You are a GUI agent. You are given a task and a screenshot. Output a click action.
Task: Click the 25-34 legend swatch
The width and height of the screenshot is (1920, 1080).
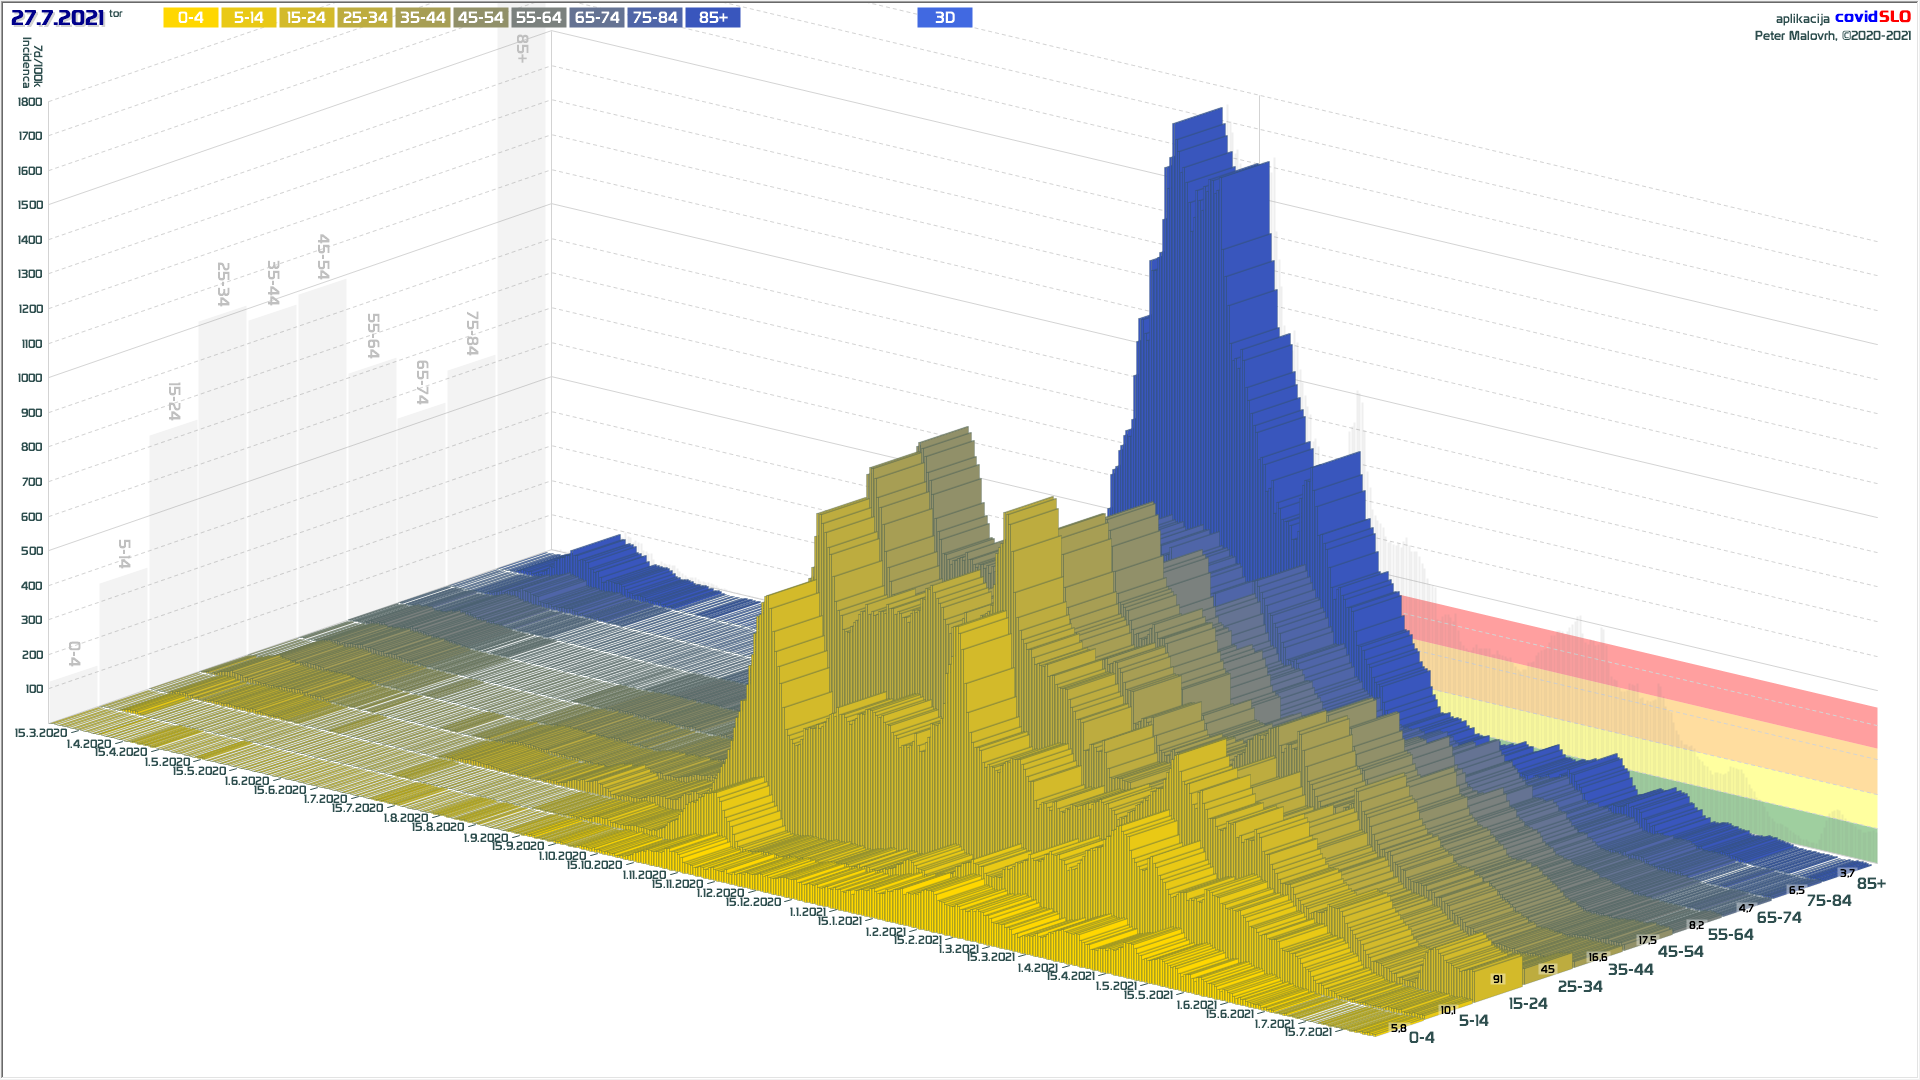(x=364, y=18)
